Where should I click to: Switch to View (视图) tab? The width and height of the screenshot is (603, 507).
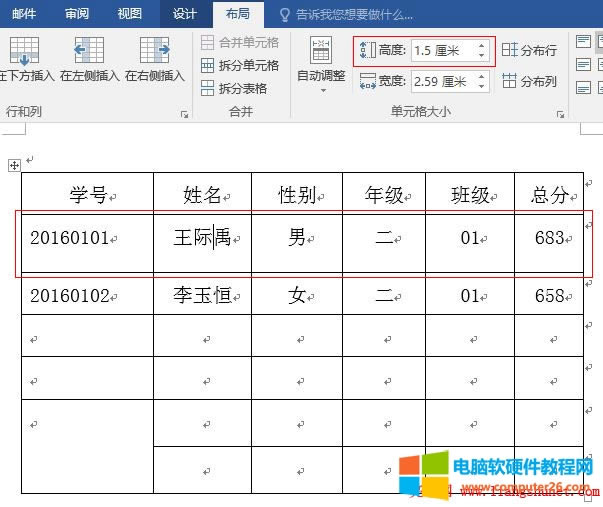130,14
